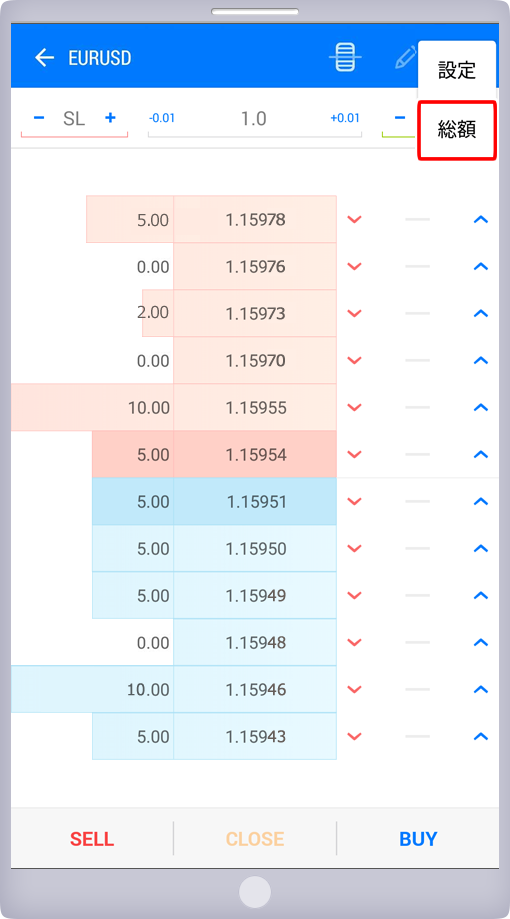
Task: Tap the SELL button
Action: (x=92, y=839)
